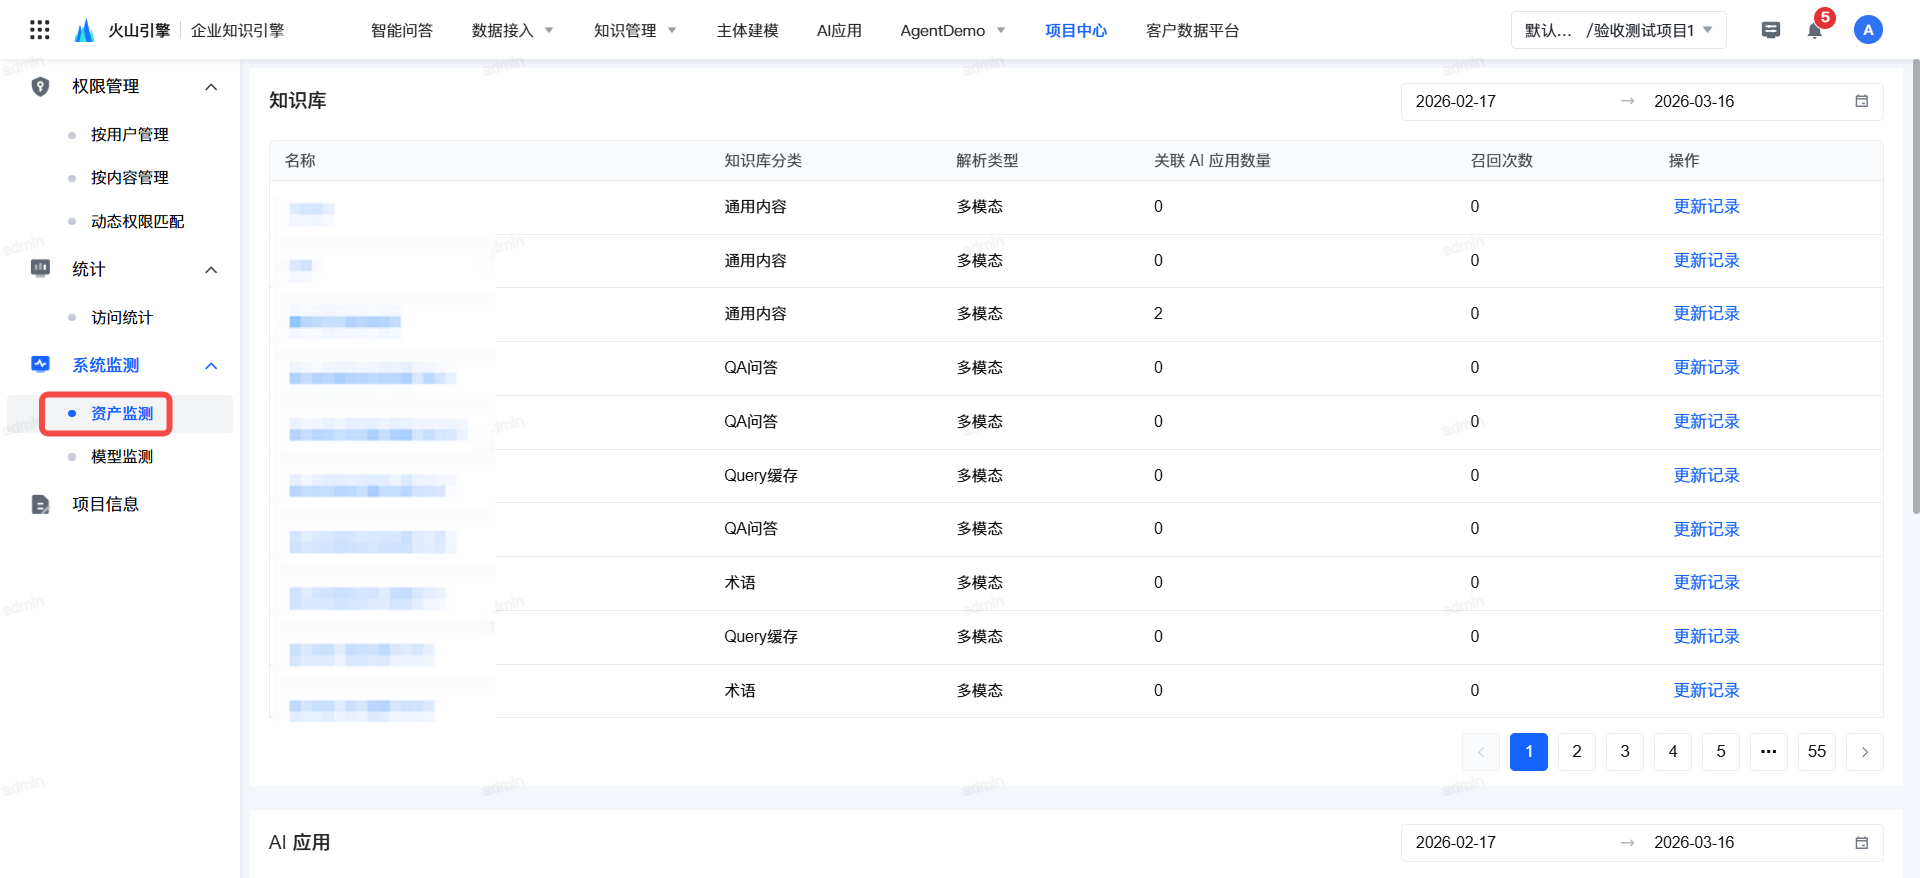Open the notifications bell icon
This screenshot has height=878, width=1920.
tap(1814, 30)
